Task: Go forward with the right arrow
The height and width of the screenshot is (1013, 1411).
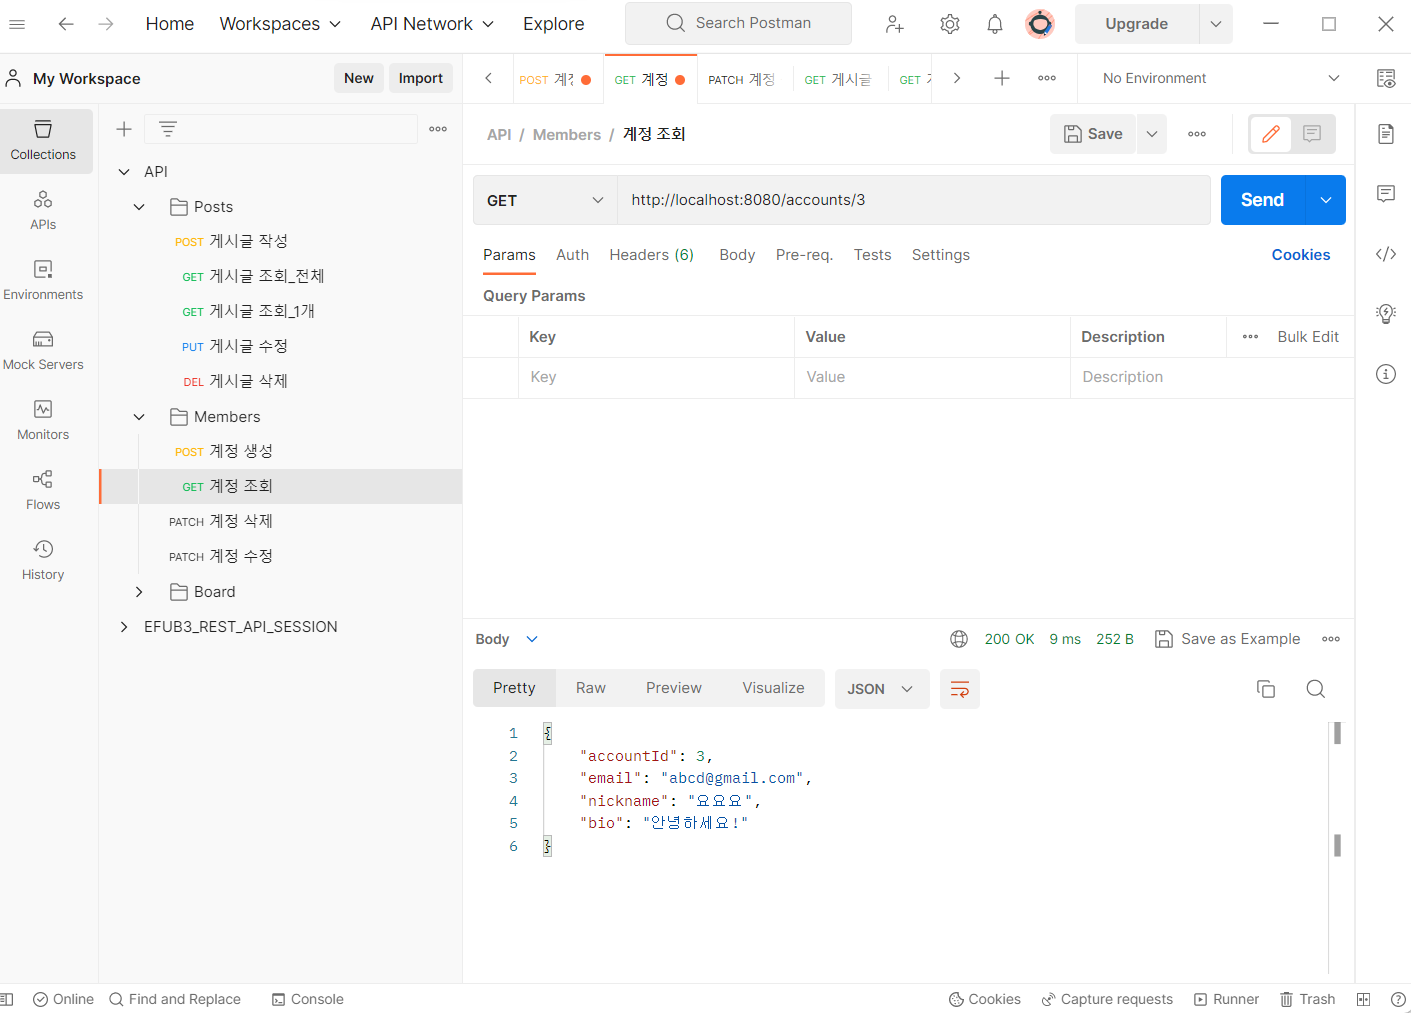Action: [x=106, y=24]
